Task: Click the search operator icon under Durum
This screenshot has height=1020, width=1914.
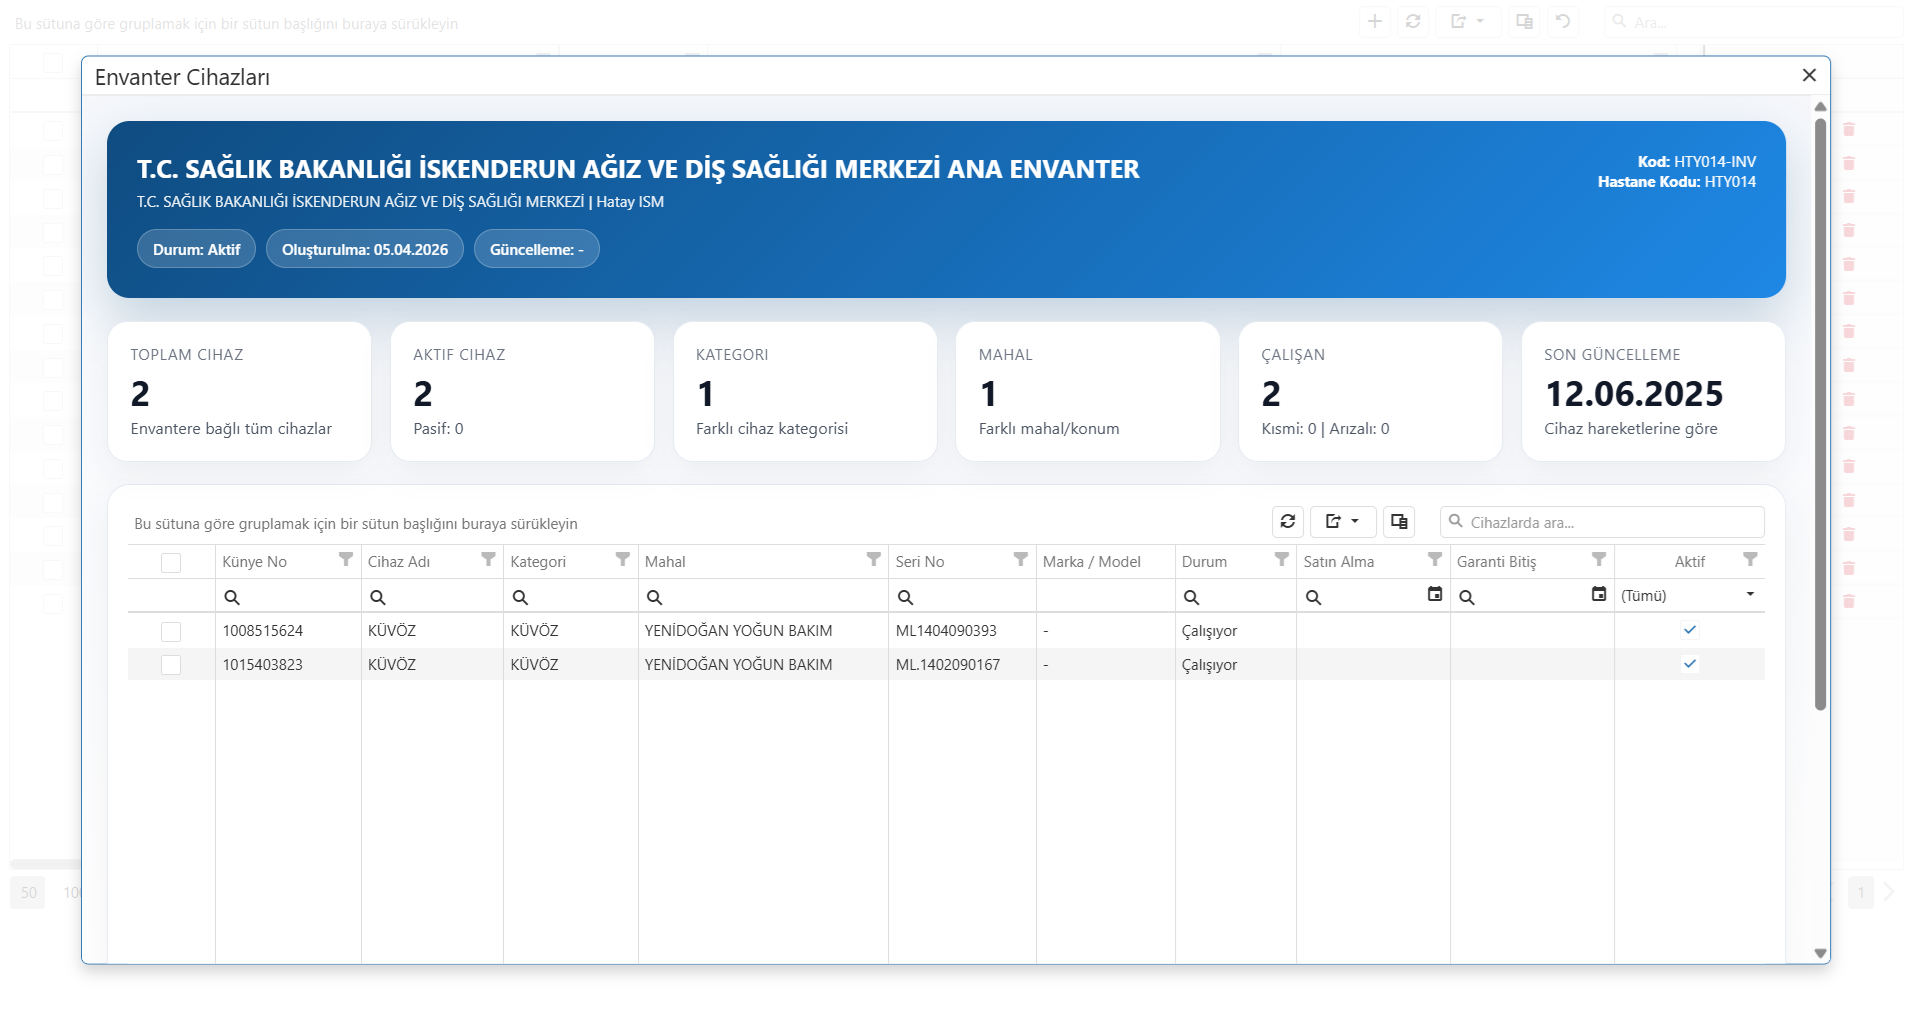Action: click(1191, 597)
